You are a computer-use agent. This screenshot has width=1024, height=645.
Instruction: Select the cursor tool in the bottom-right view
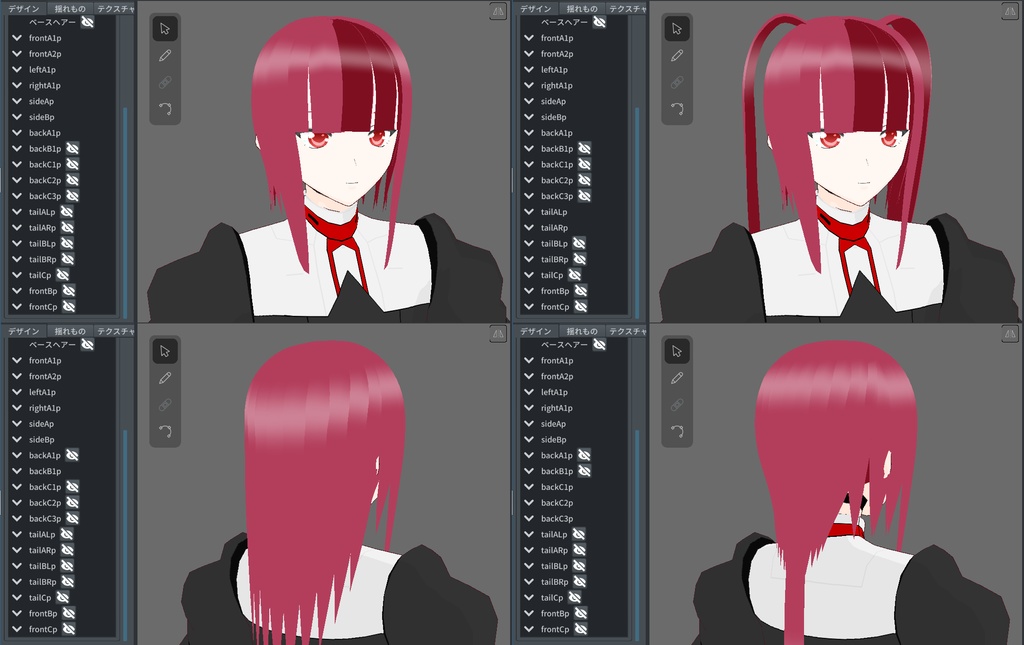pos(677,351)
